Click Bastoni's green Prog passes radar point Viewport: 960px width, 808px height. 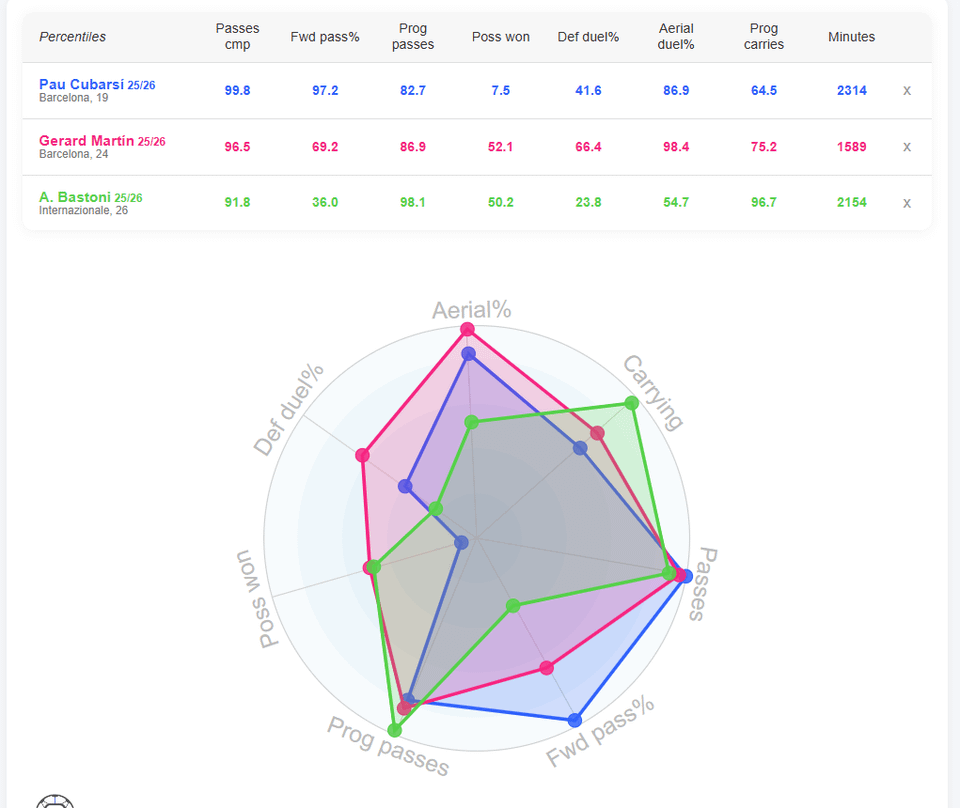396,728
